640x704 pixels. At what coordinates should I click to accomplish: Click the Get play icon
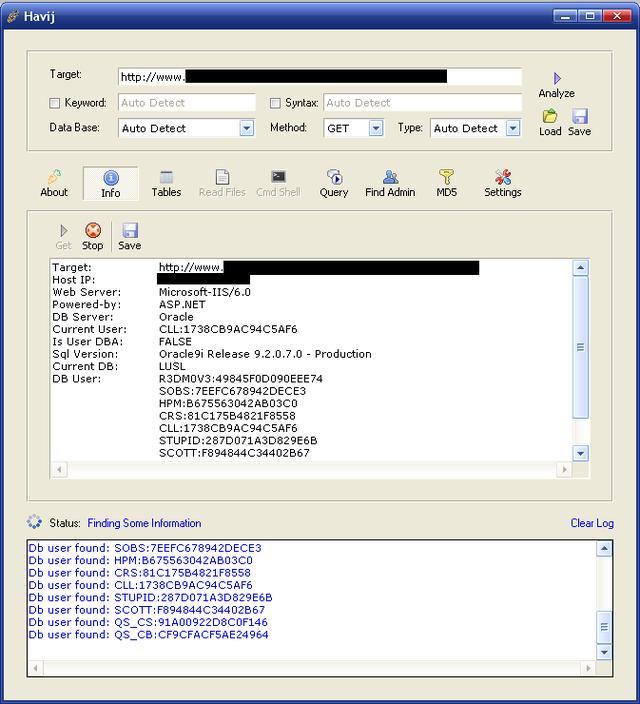[x=64, y=231]
